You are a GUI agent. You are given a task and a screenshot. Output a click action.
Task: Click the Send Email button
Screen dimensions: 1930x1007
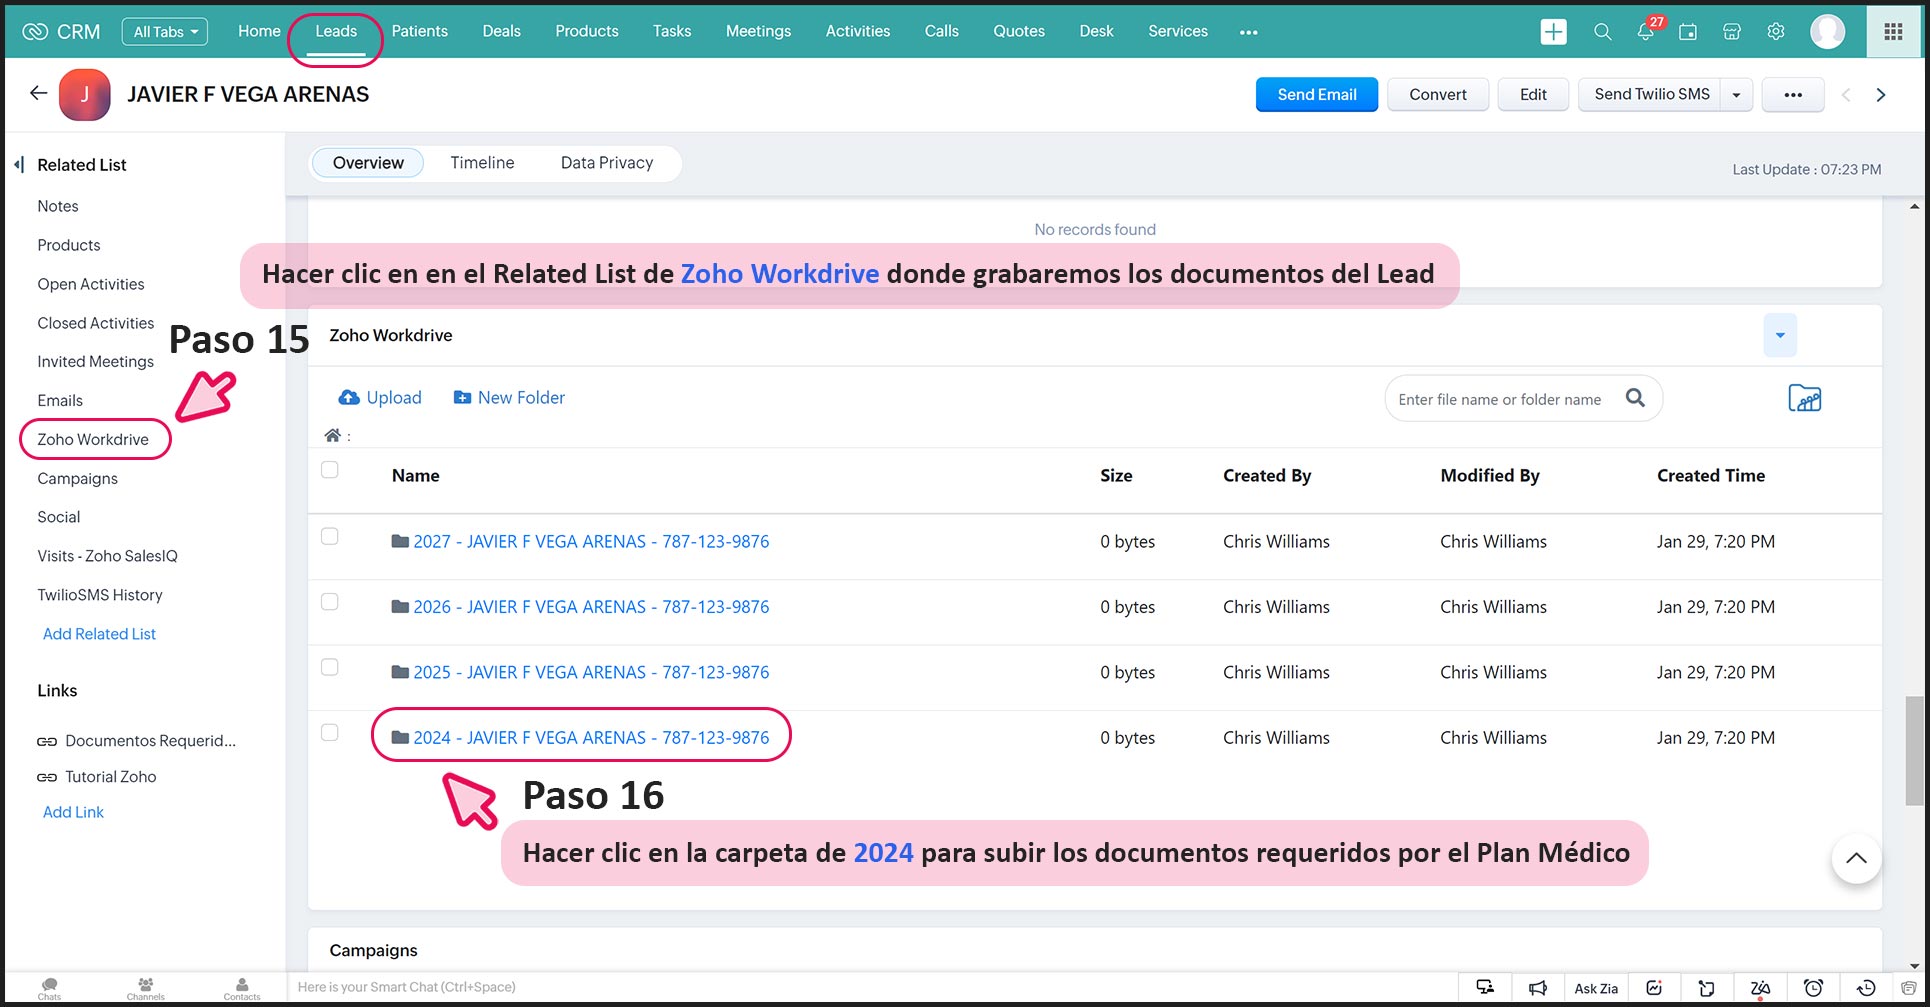point(1316,95)
